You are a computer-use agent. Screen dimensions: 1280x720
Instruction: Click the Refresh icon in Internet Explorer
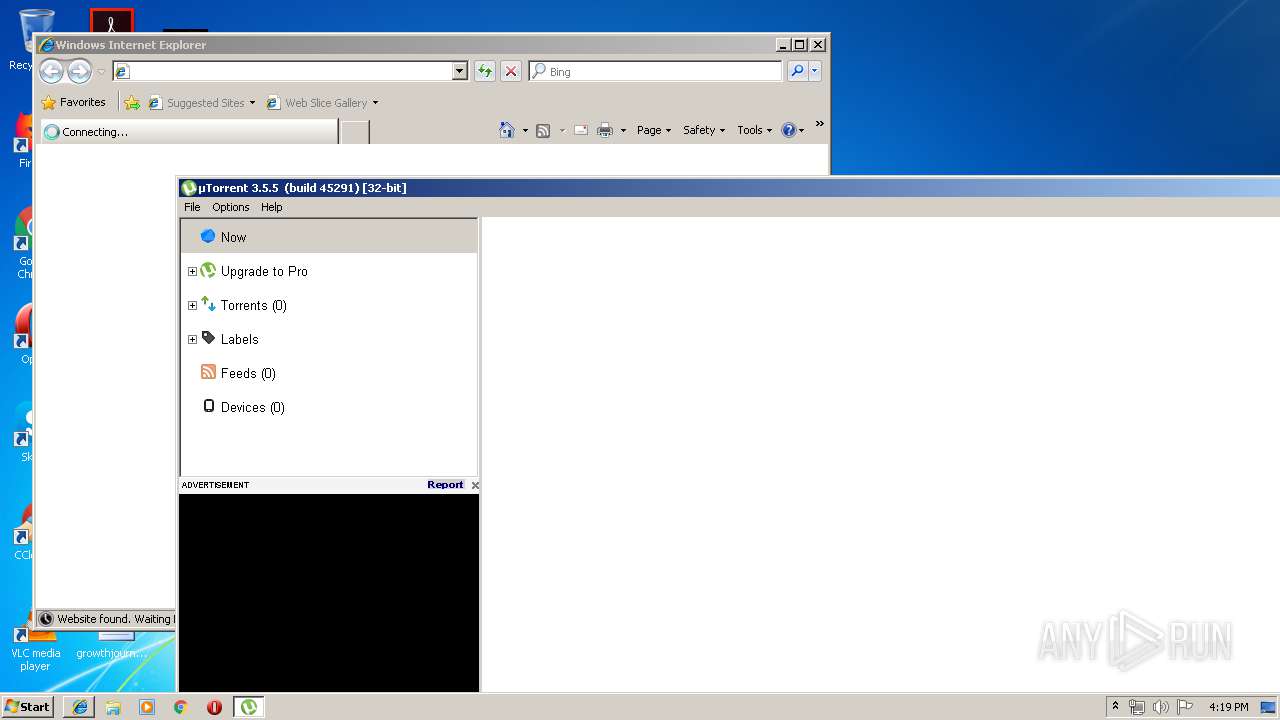tap(485, 71)
